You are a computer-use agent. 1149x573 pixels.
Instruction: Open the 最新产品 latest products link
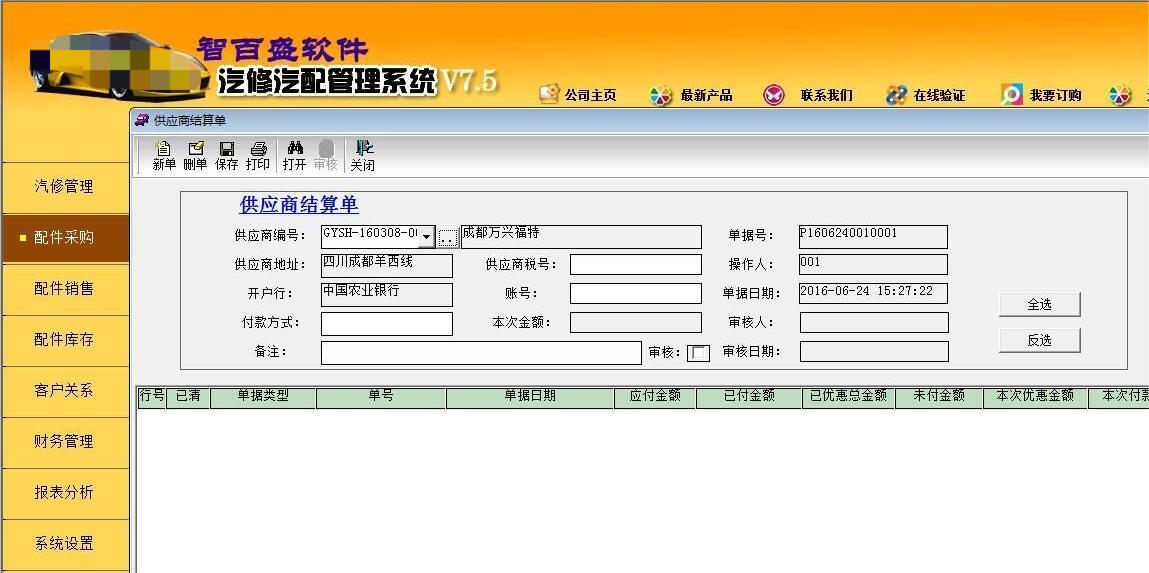coord(691,95)
